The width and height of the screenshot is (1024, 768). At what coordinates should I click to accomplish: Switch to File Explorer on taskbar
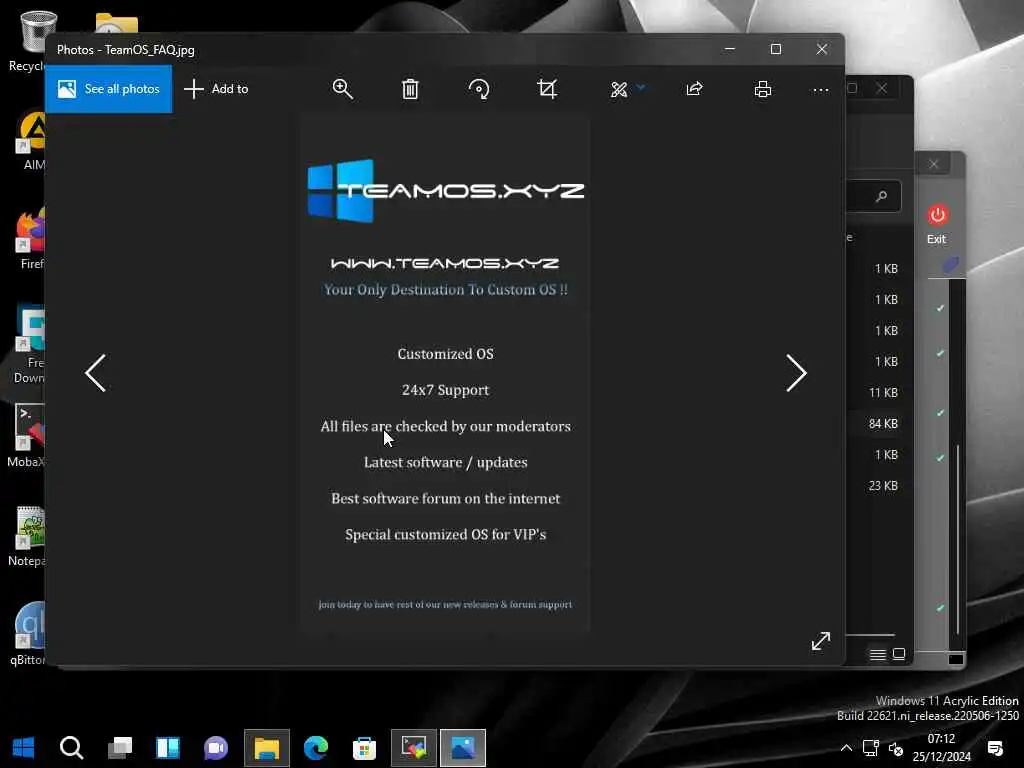[x=266, y=748]
